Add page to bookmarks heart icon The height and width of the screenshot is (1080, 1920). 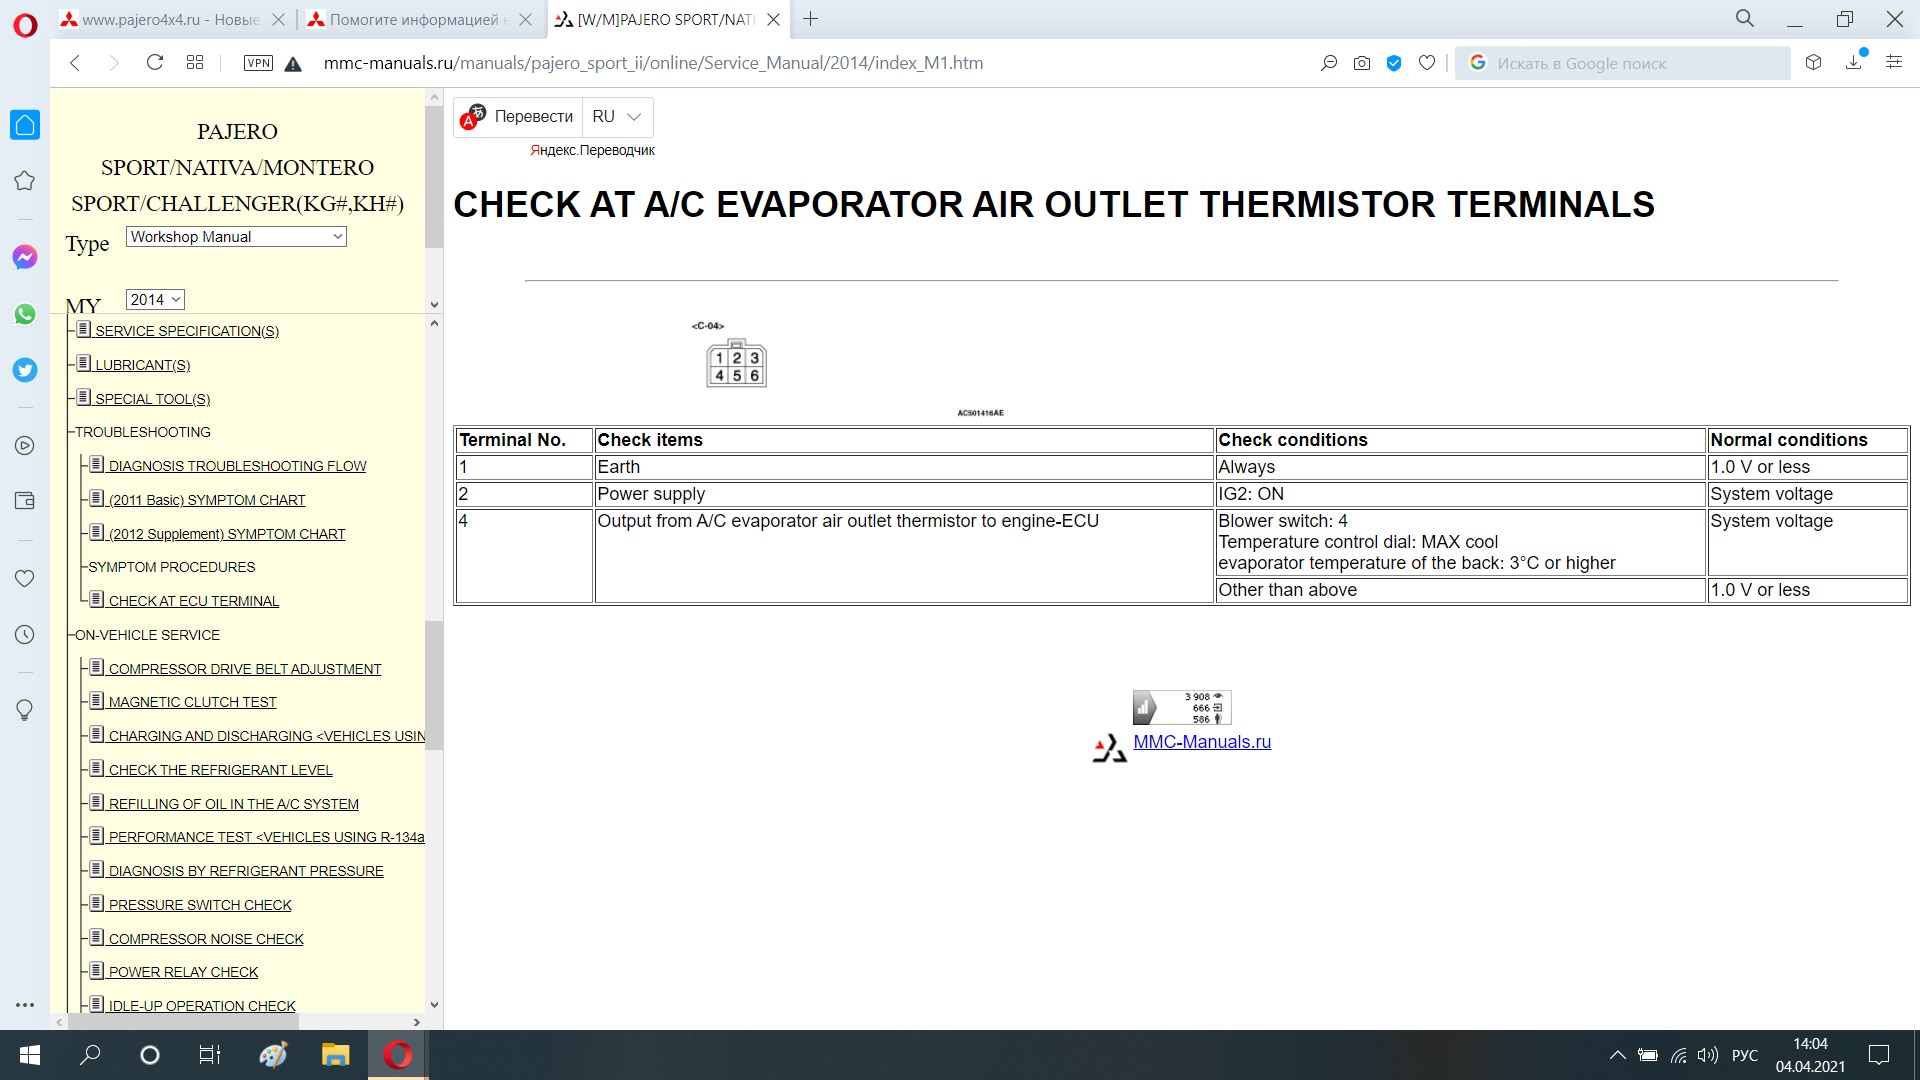pos(1427,63)
